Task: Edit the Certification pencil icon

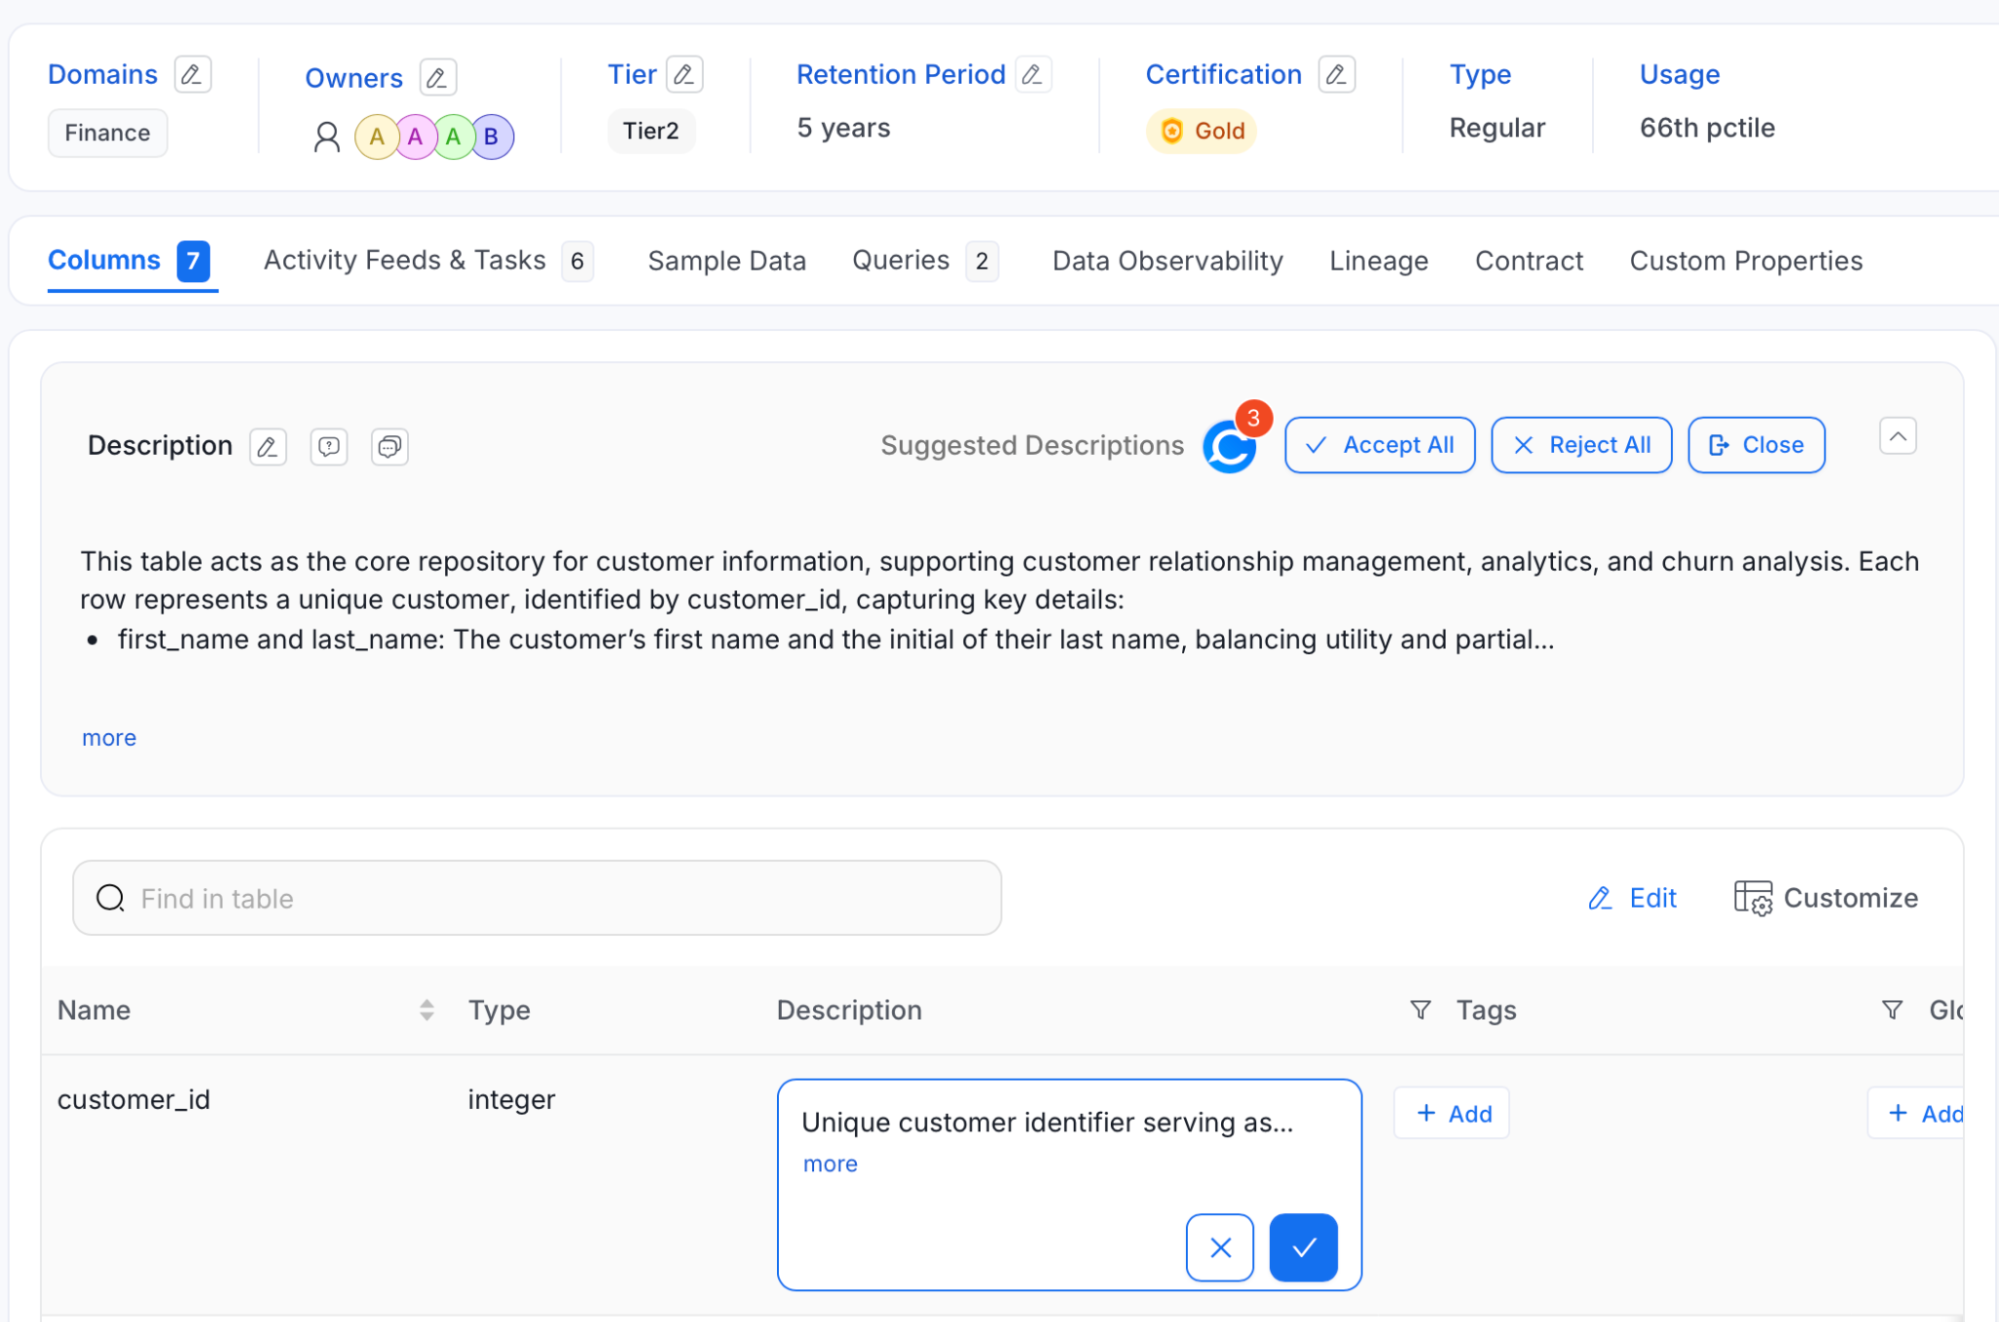Action: (x=1335, y=74)
